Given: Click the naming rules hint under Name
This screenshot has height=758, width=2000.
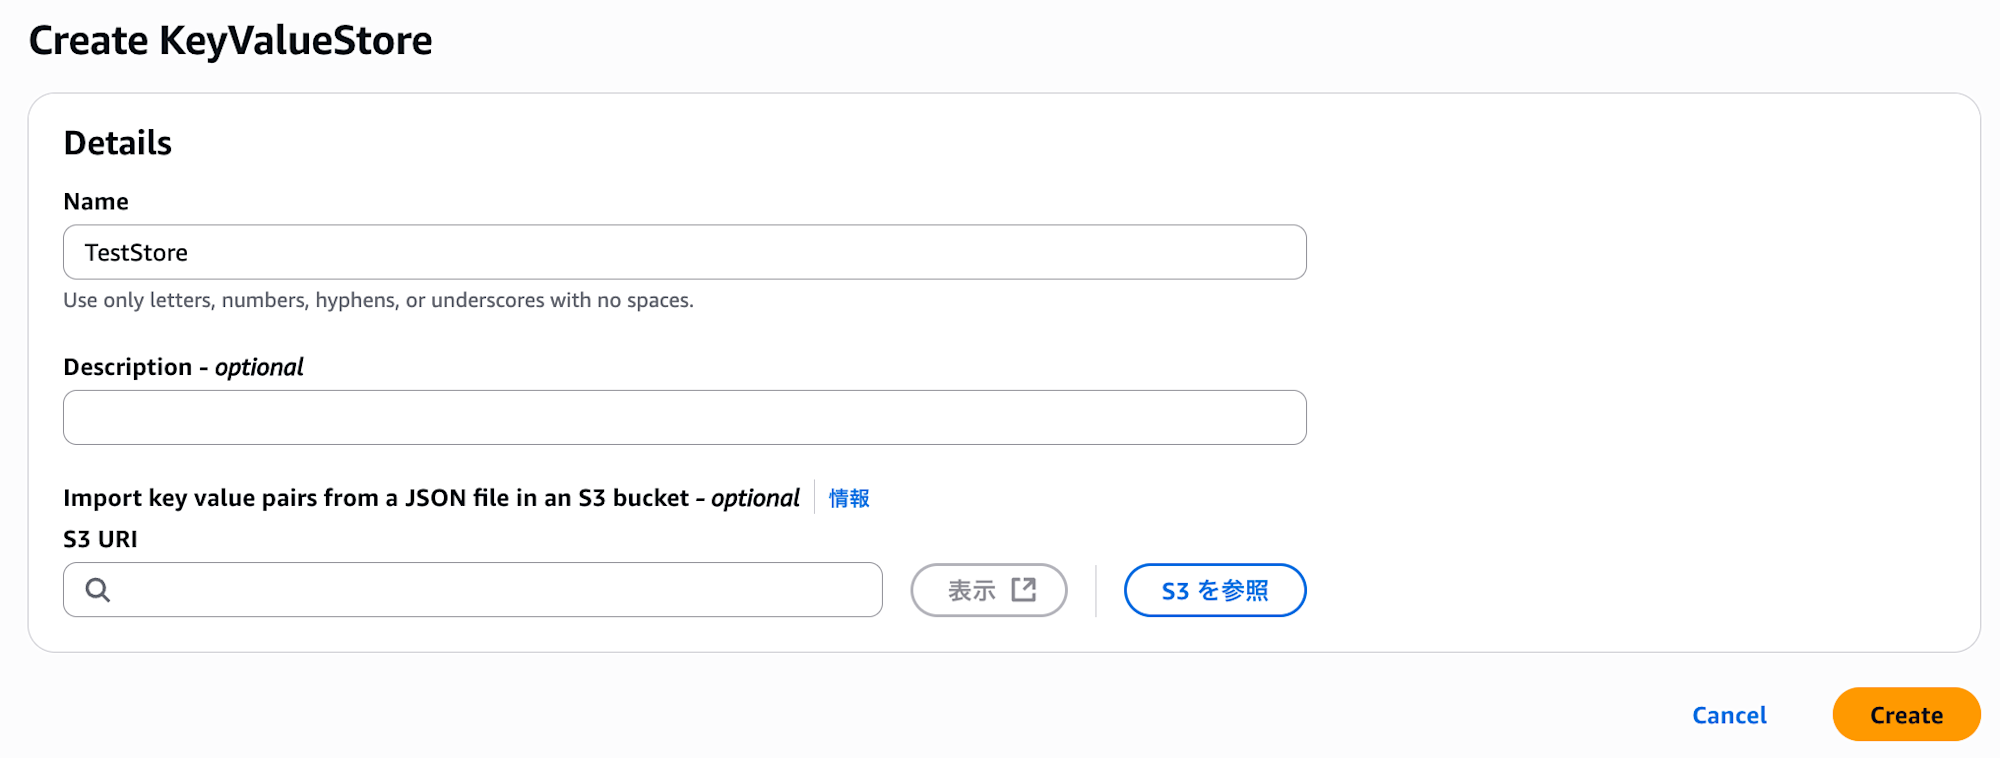Looking at the screenshot, I should coord(378,300).
